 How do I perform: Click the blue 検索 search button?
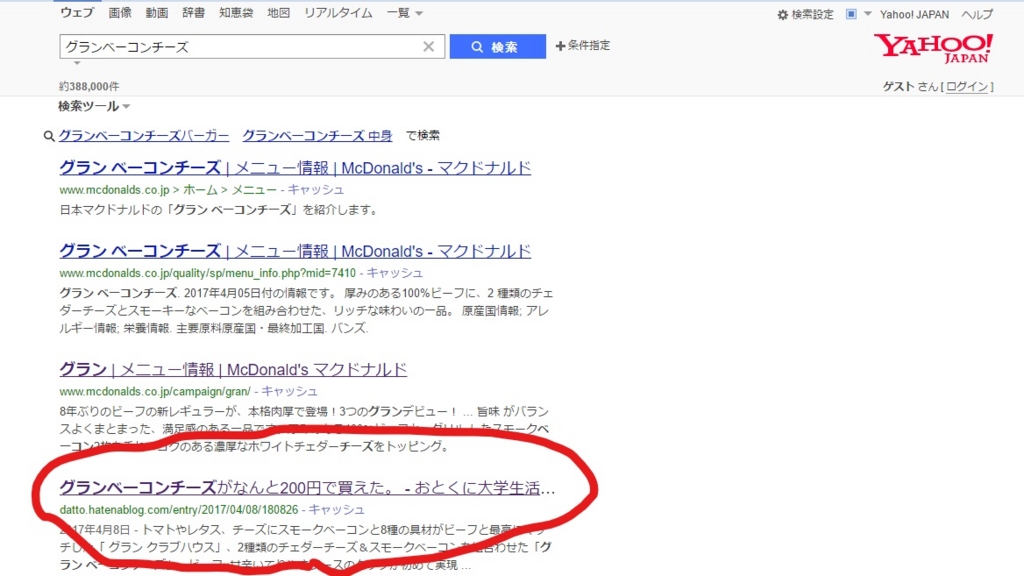pyautogui.click(x=498, y=46)
